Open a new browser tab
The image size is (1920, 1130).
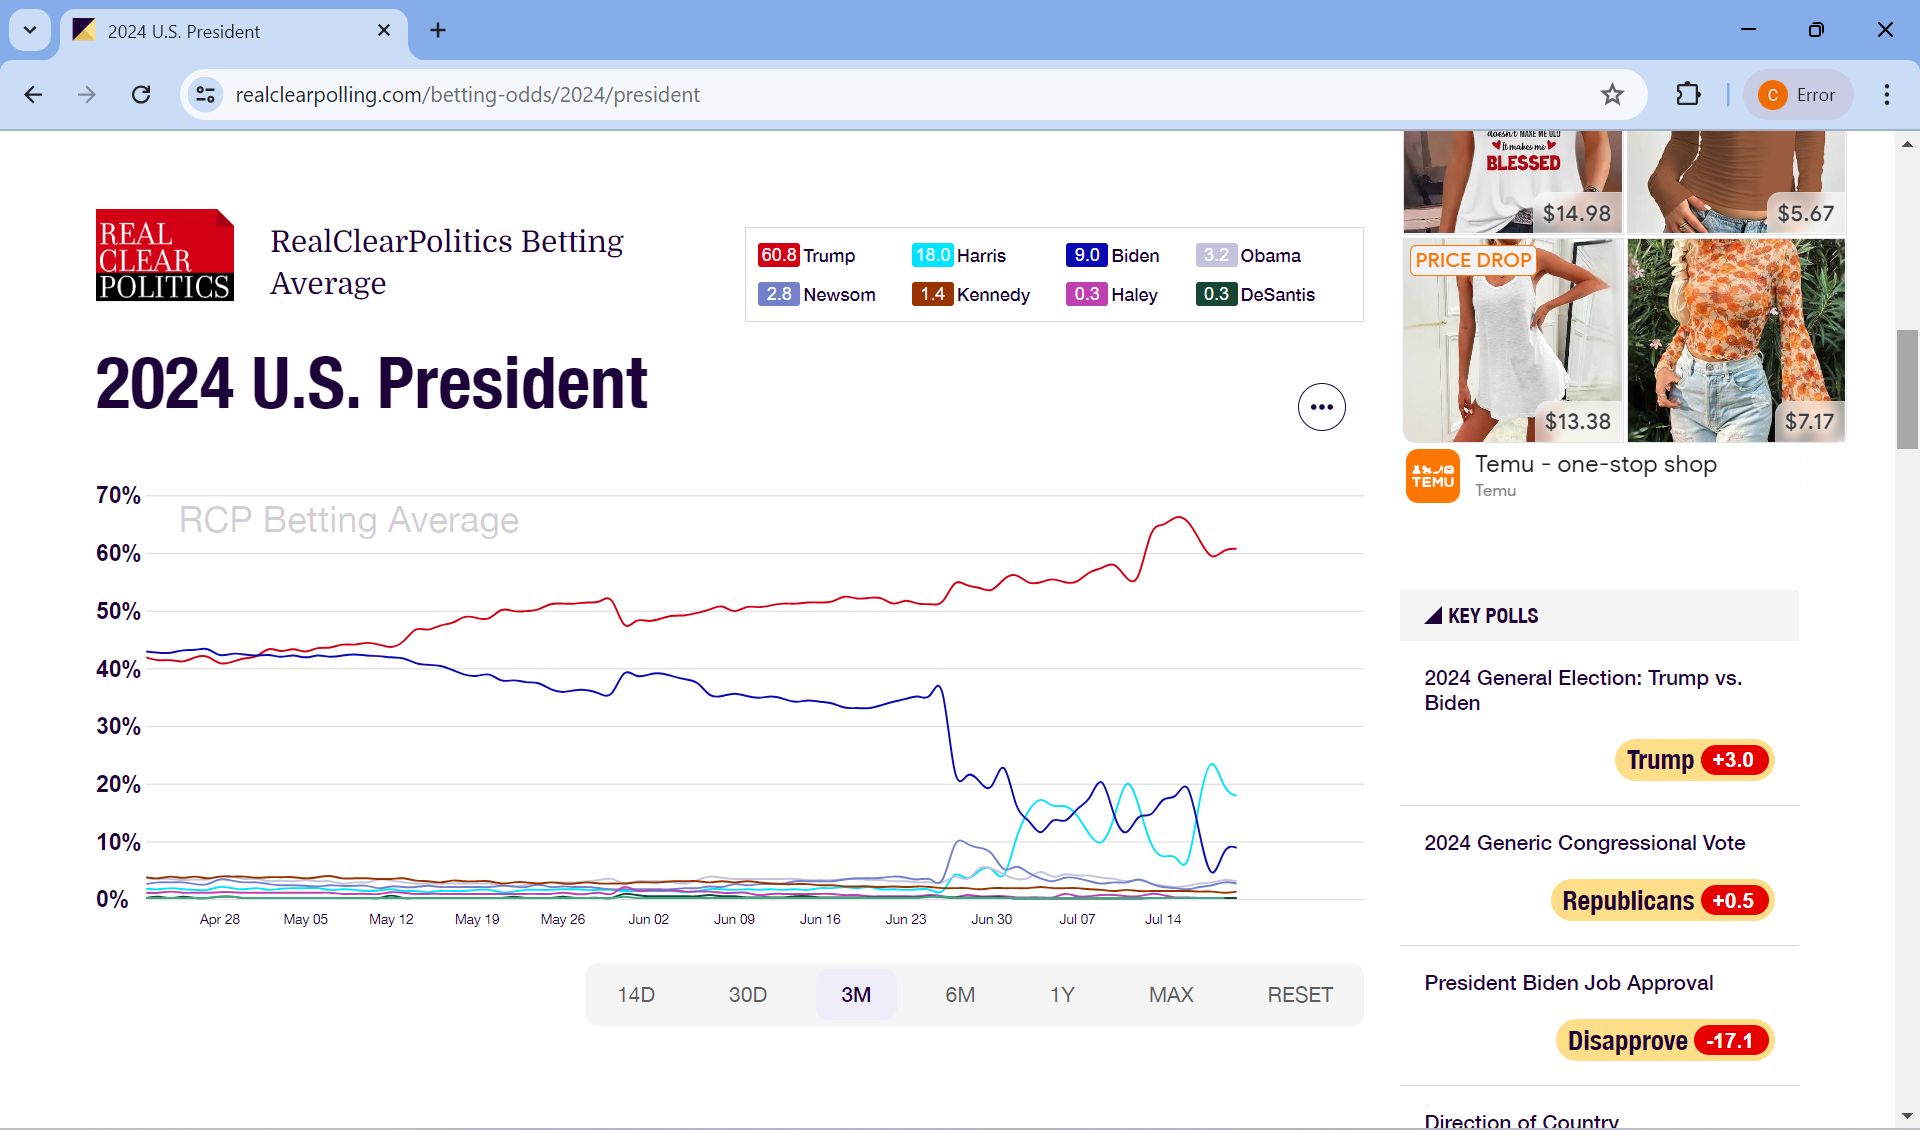tap(438, 31)
